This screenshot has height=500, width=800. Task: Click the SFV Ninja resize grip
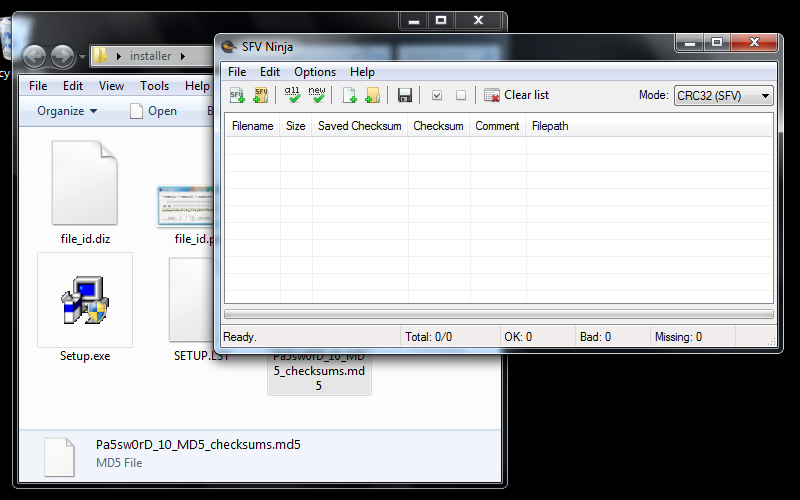coord(771,341)
